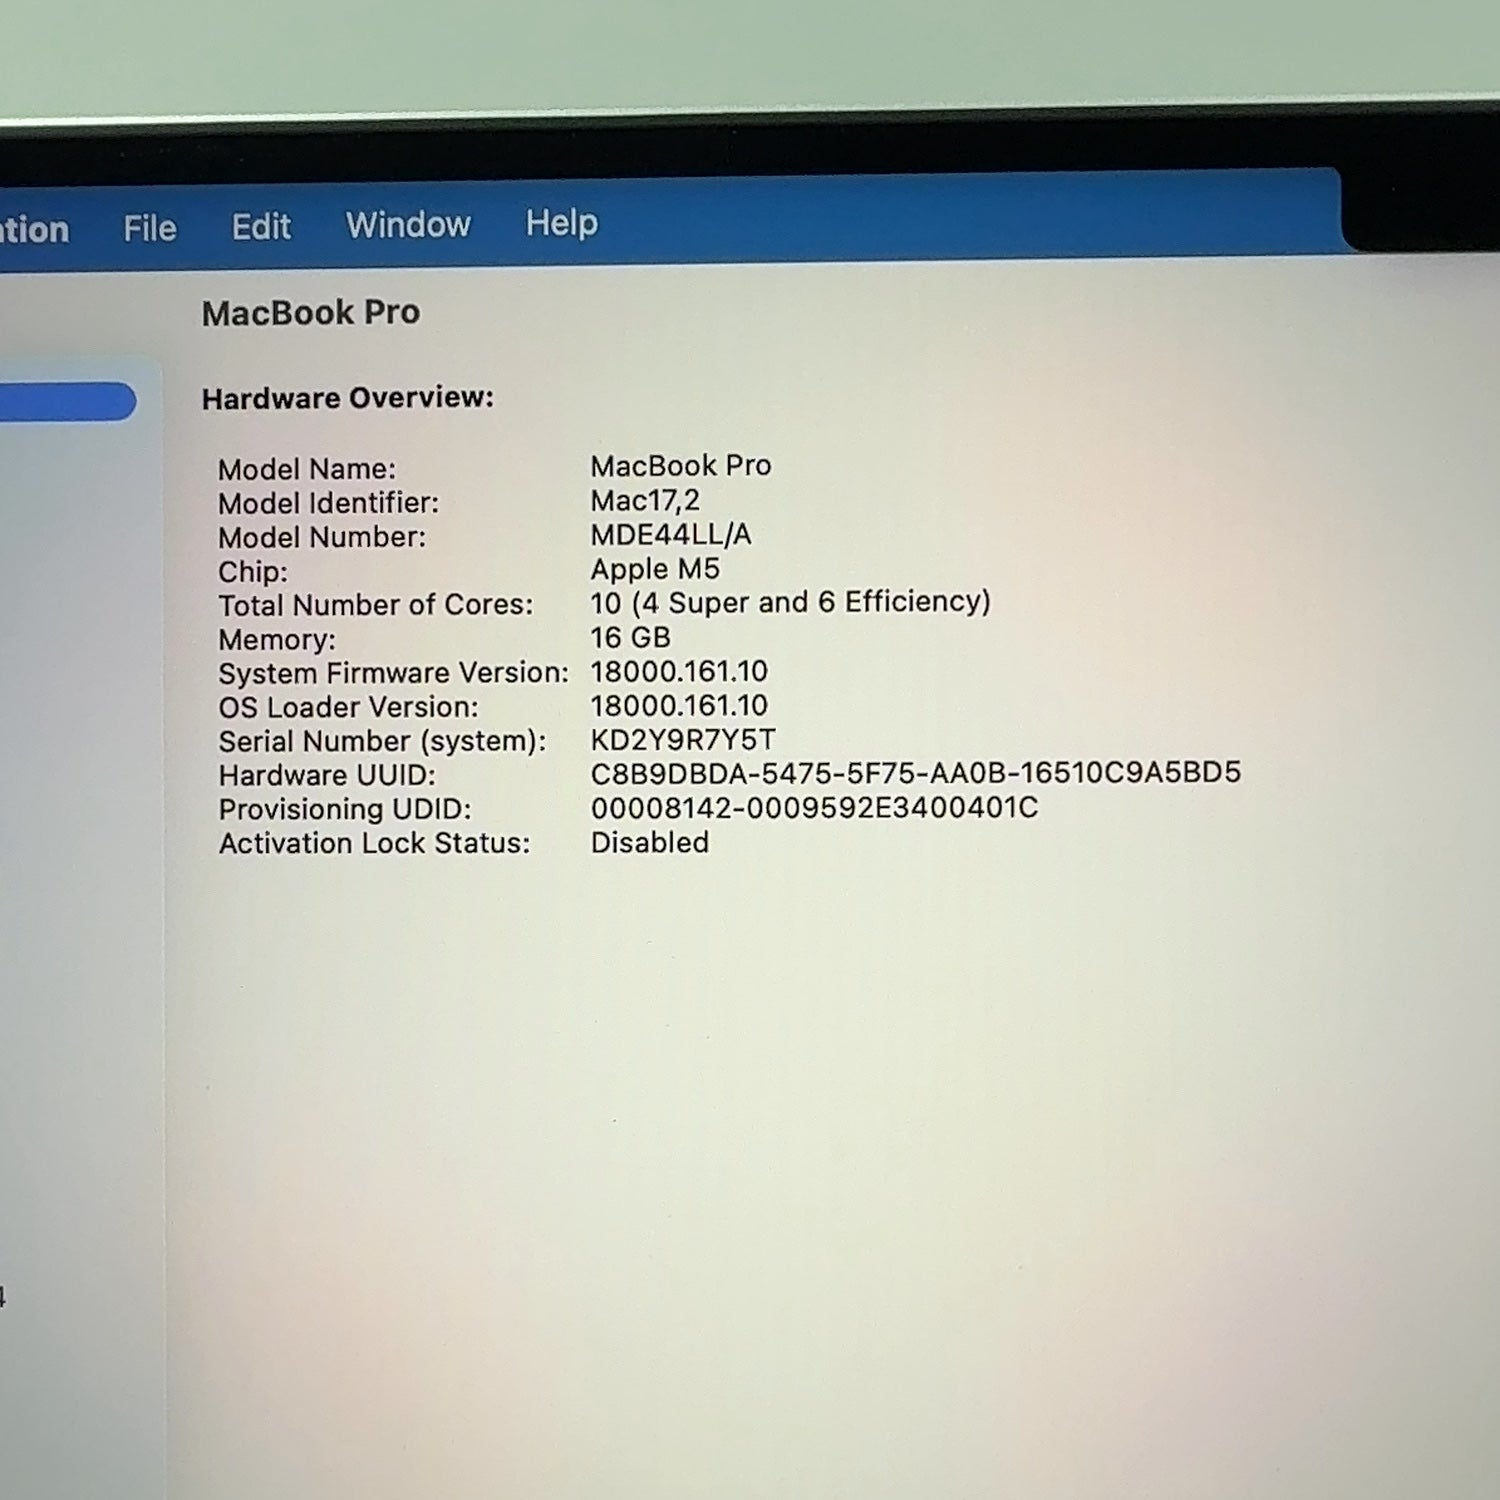Click the Total Number of Cores label
Screen dimensions: 1500x1500
[x=376, y=605]
